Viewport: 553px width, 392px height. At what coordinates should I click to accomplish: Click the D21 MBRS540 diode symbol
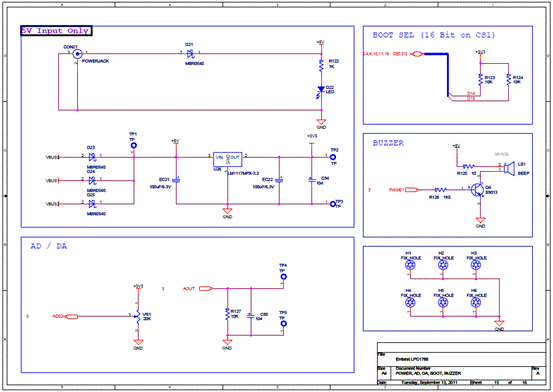(190, 54)
